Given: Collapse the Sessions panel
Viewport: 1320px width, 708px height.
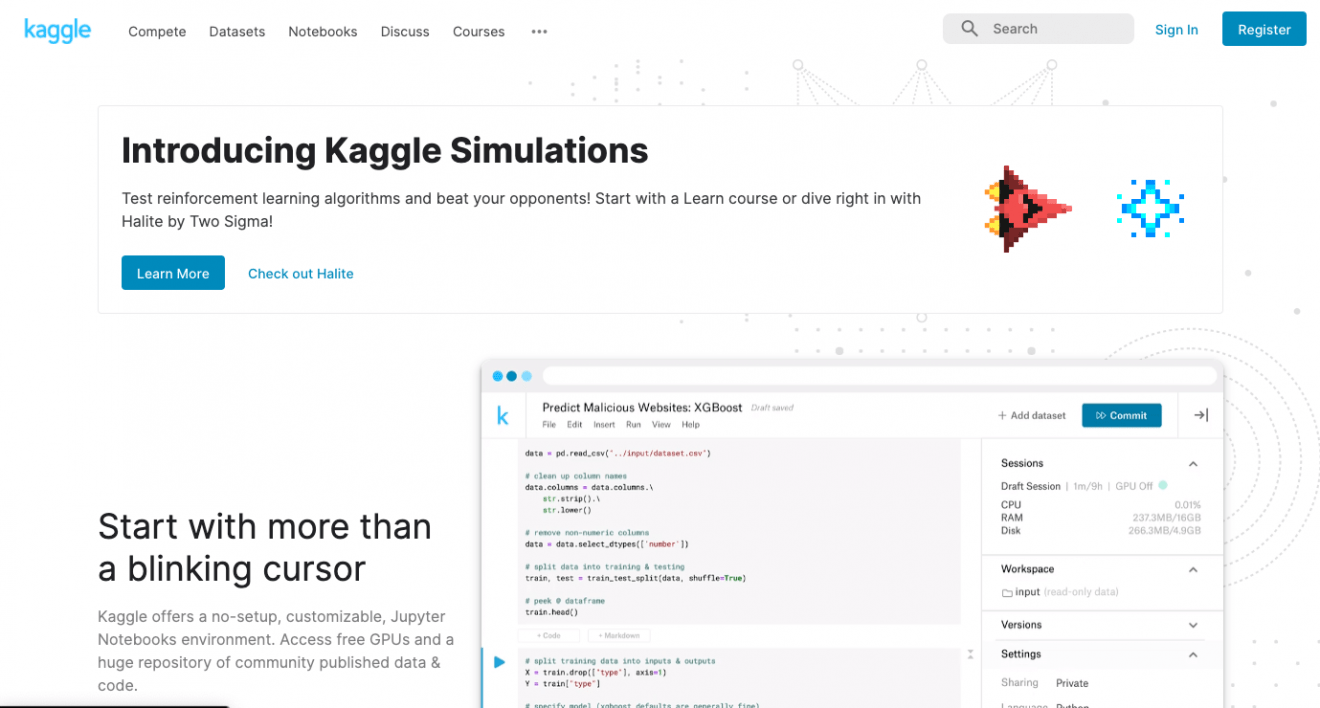Looking at the screenshot, I should tap(1193, 464).
